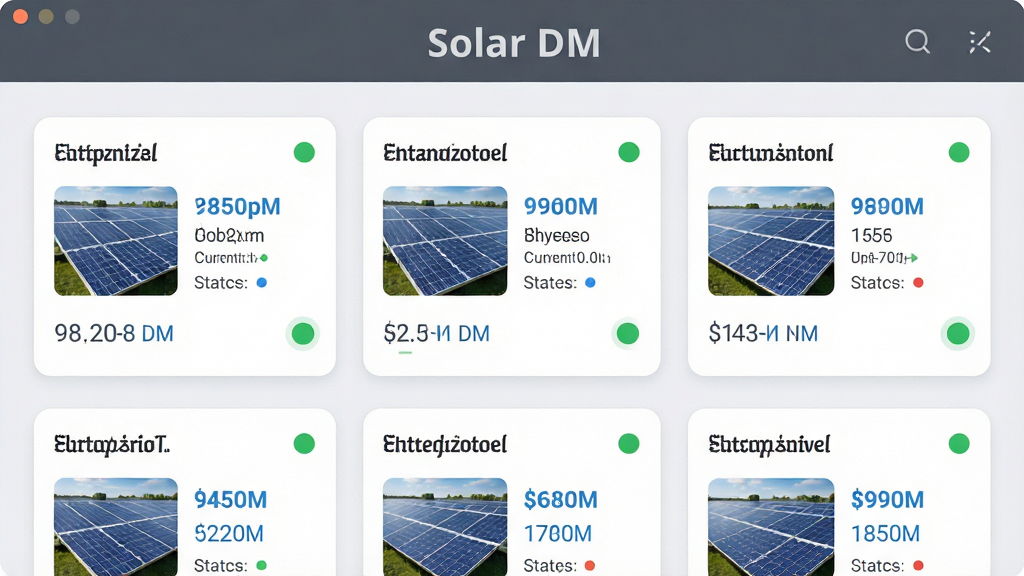Open solar panel thumbnail in Ehttpznizel card
Image resolution: width=1024 pixels, height=576 pixels.
point(116,241)
